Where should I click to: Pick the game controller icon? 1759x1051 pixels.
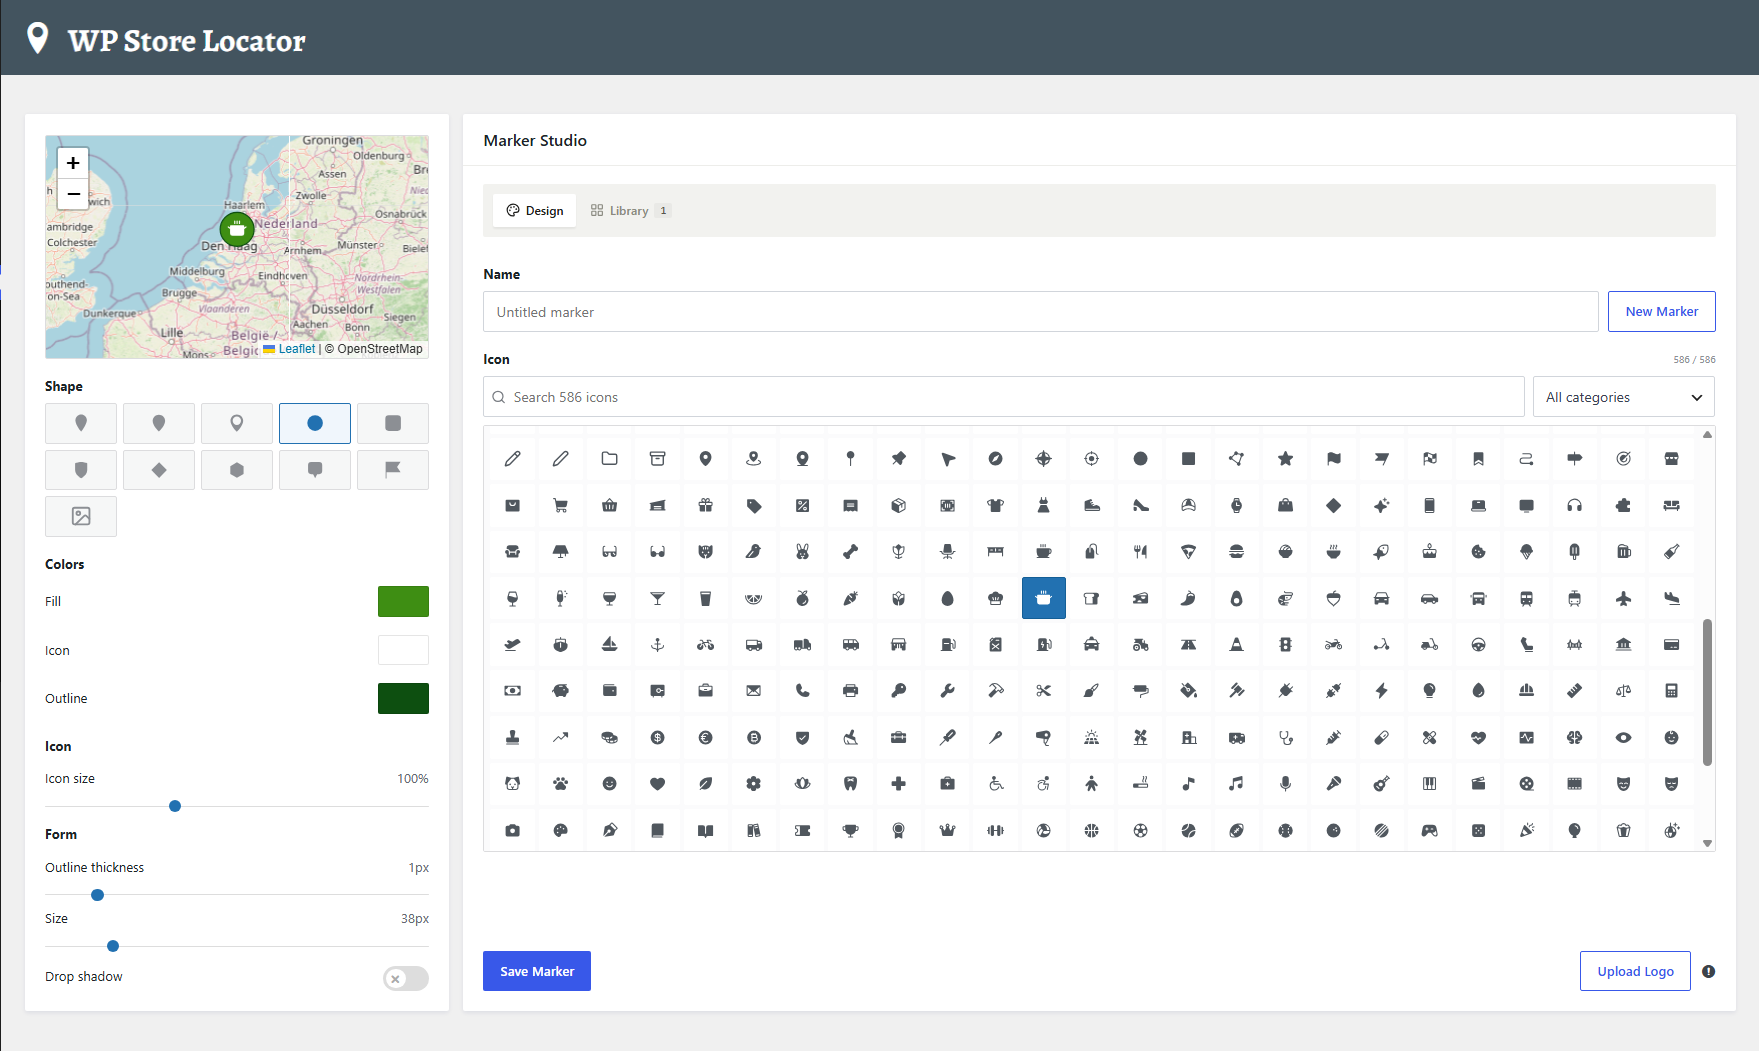pos(1430,830)
